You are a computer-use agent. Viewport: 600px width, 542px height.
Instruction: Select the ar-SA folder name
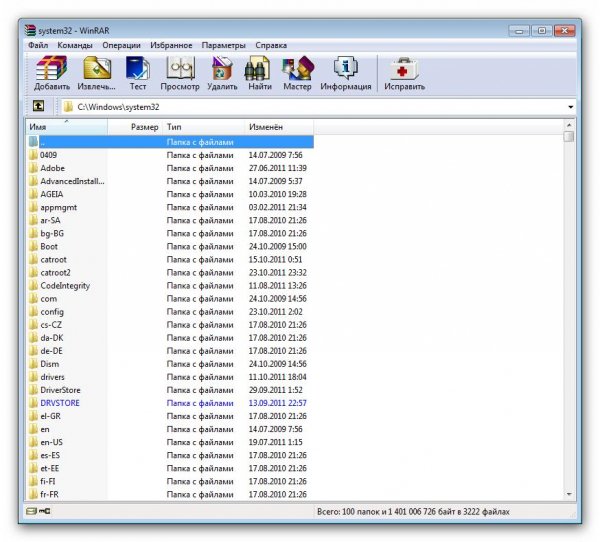coord(50,220)
